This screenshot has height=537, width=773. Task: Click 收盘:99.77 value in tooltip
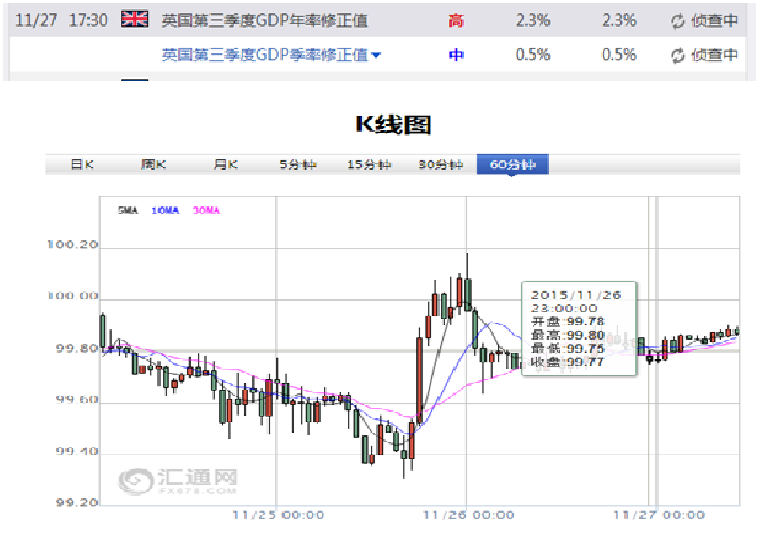567,362
